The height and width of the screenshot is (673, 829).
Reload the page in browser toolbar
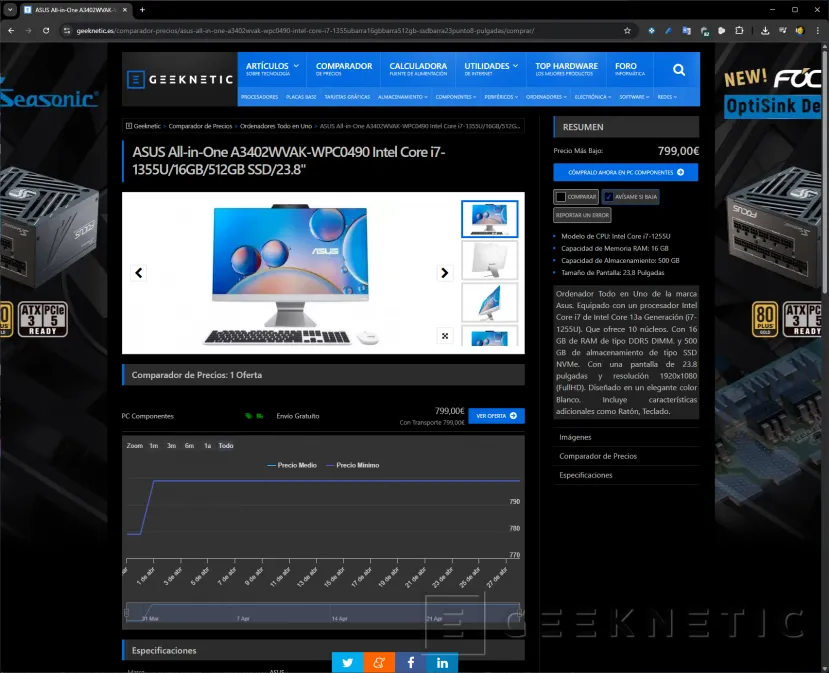pos(46,31)
